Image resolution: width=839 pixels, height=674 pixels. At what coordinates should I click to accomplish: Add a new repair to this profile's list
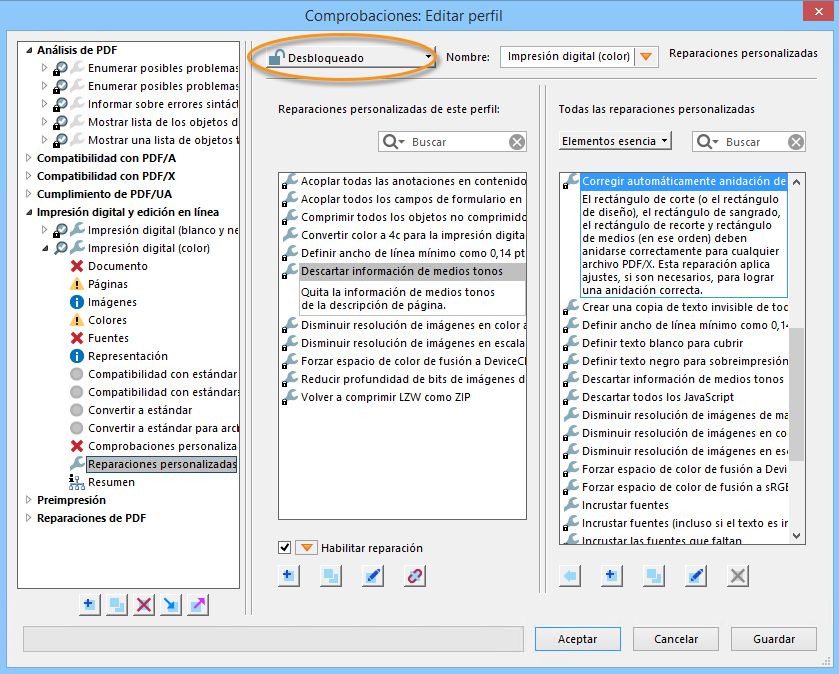click(x=288, y=576)
